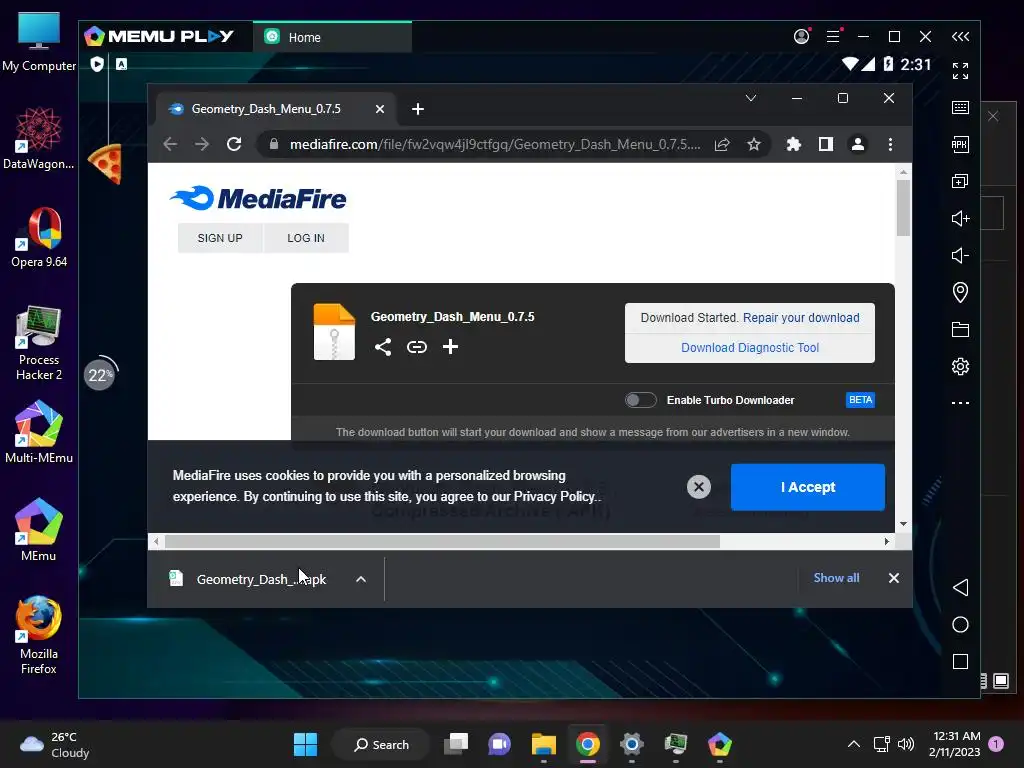This screenshot has width=1024, height=768.
Task: Close the downloads bar
Action: point(893,578)
